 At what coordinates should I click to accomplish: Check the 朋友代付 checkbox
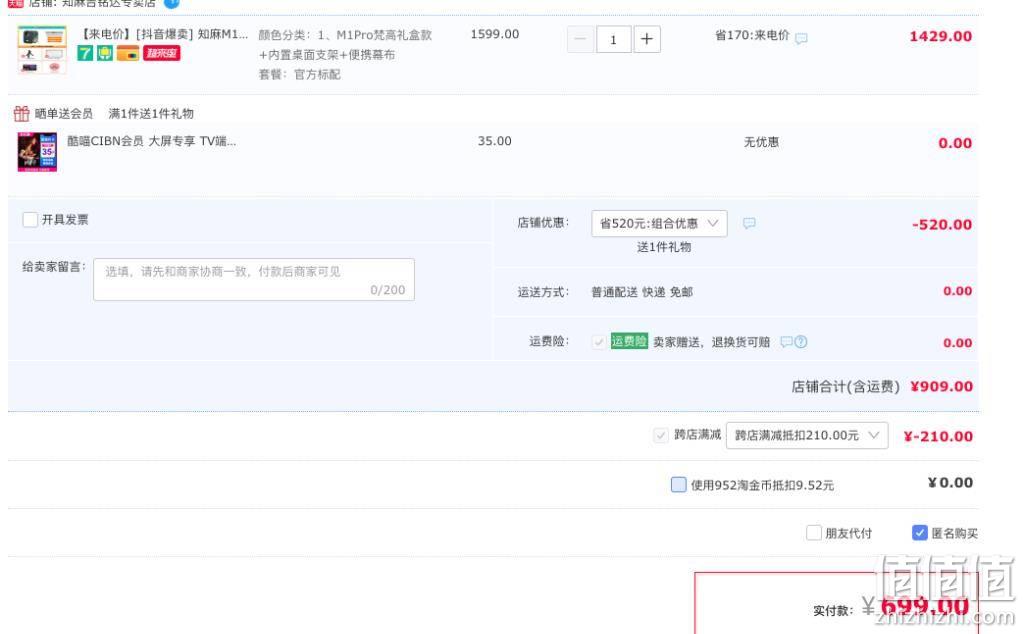(x=814, y=533)
